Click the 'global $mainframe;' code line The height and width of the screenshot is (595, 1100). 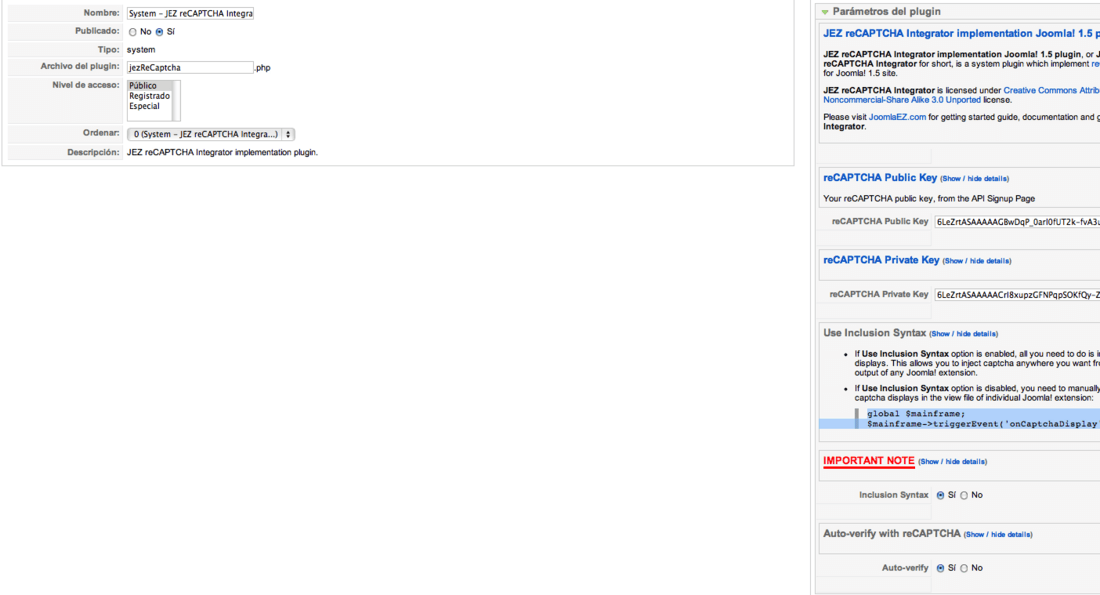[x=915, y=414]
